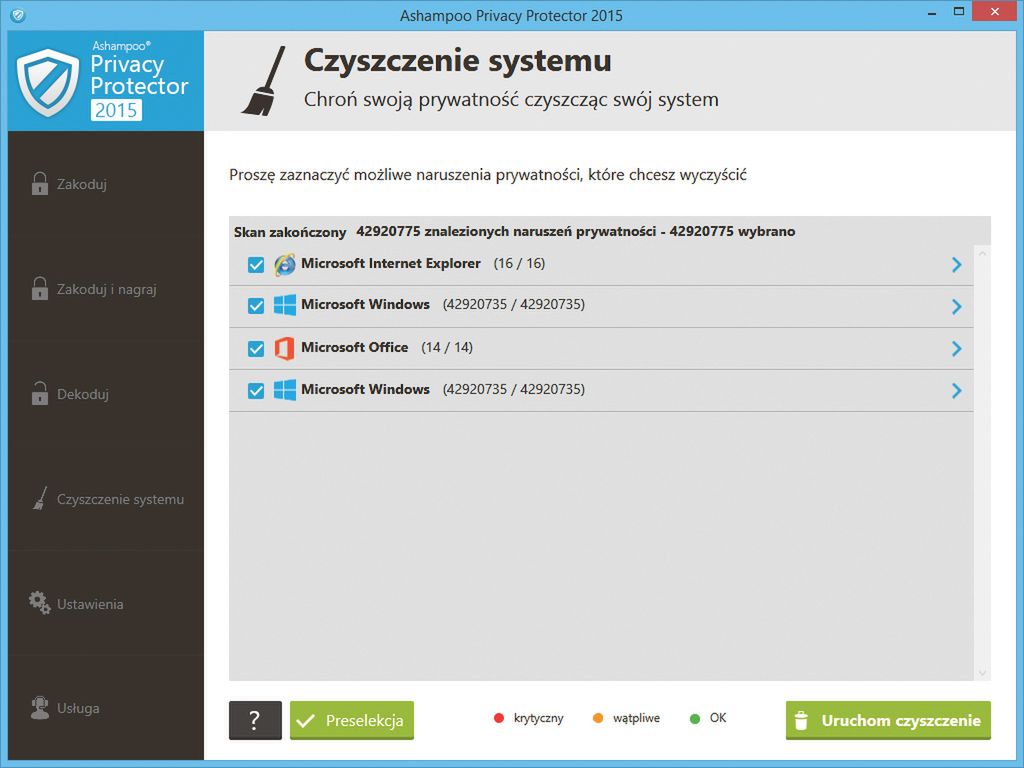
Task: Click the (16 / 16) count text
Action: coord(519,263)
